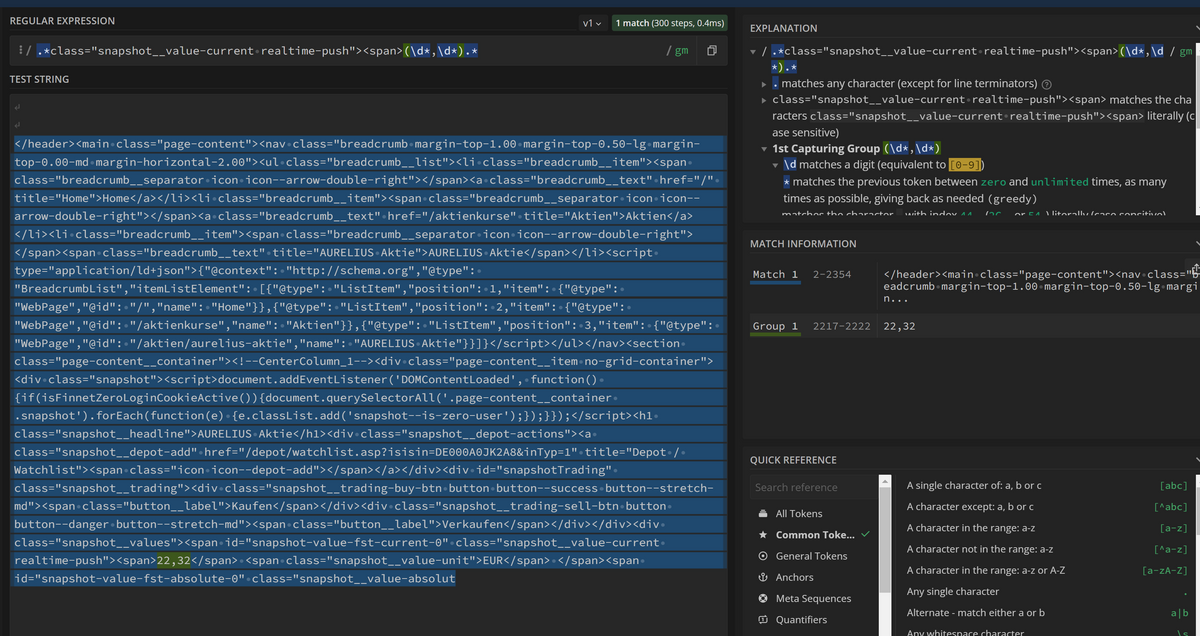Viewport: 1200px width, 636px height.
Task: Open the v1 version dropdown
Action: point(591,22)
